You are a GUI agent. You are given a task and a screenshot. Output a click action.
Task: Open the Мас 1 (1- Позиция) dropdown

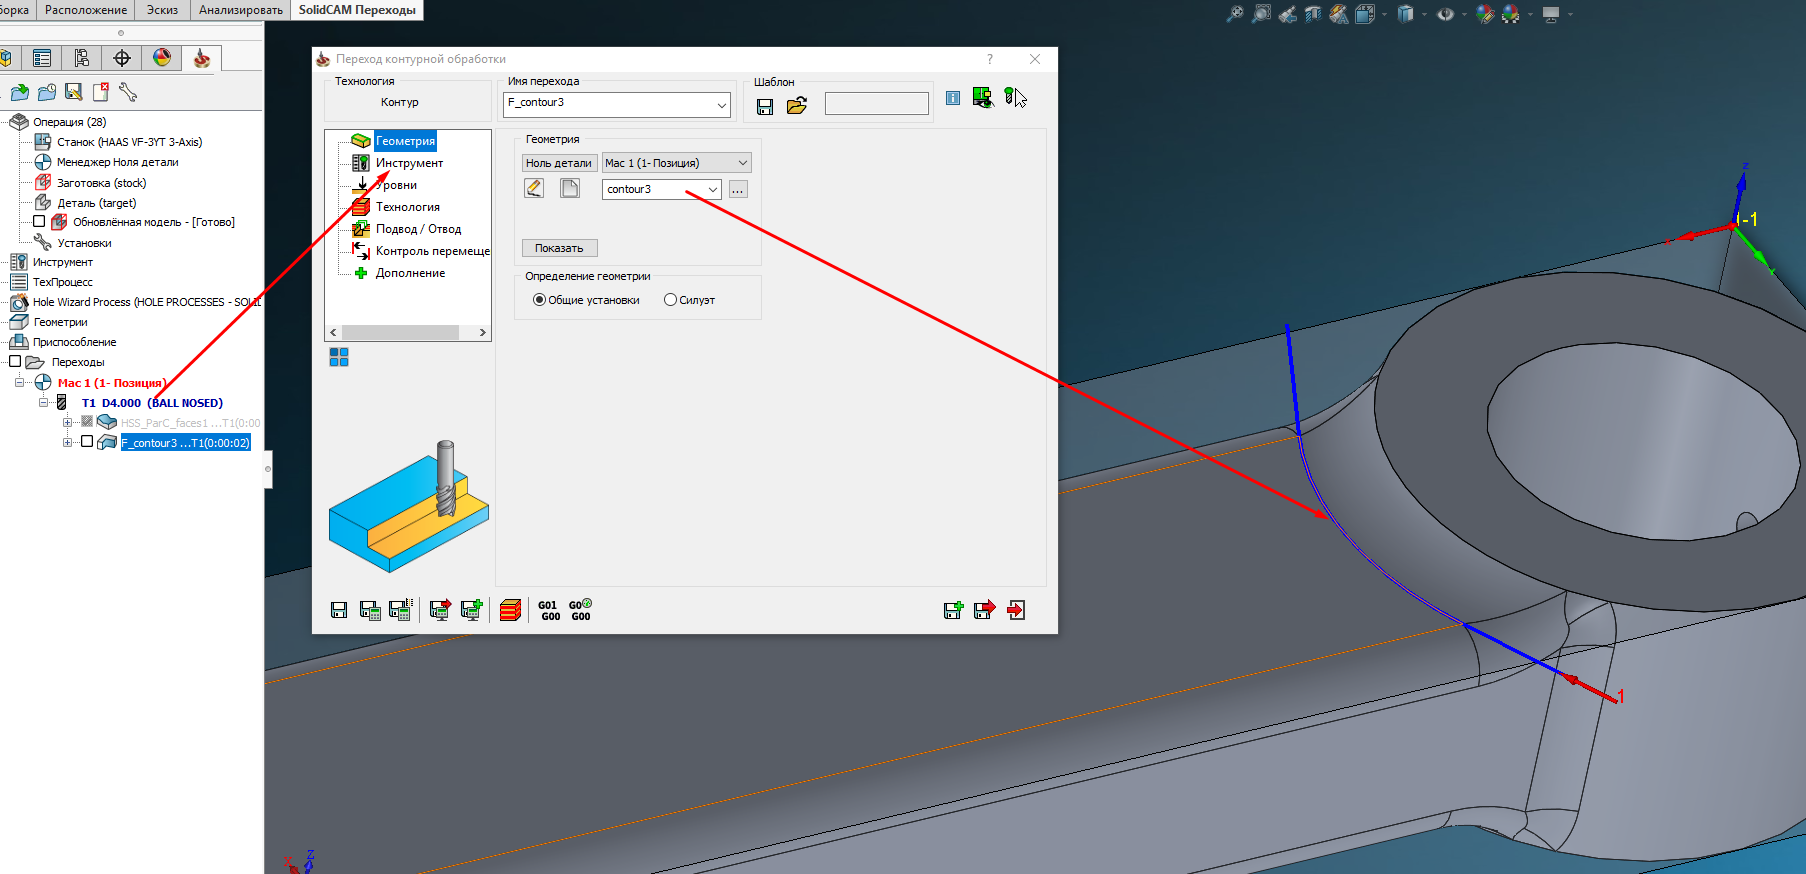(x=742, y=163)
